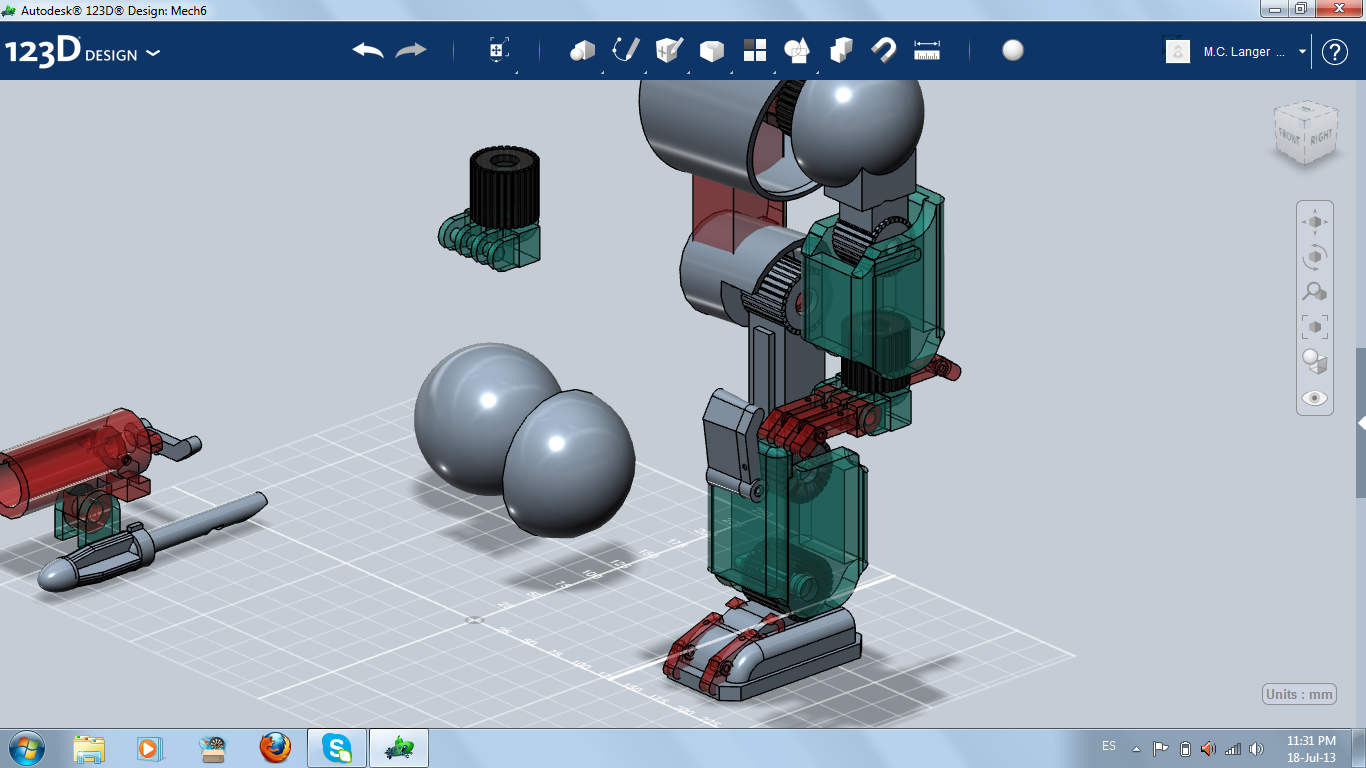
Task: Click the Fit view tool
Action: [x=1315, y=327]
